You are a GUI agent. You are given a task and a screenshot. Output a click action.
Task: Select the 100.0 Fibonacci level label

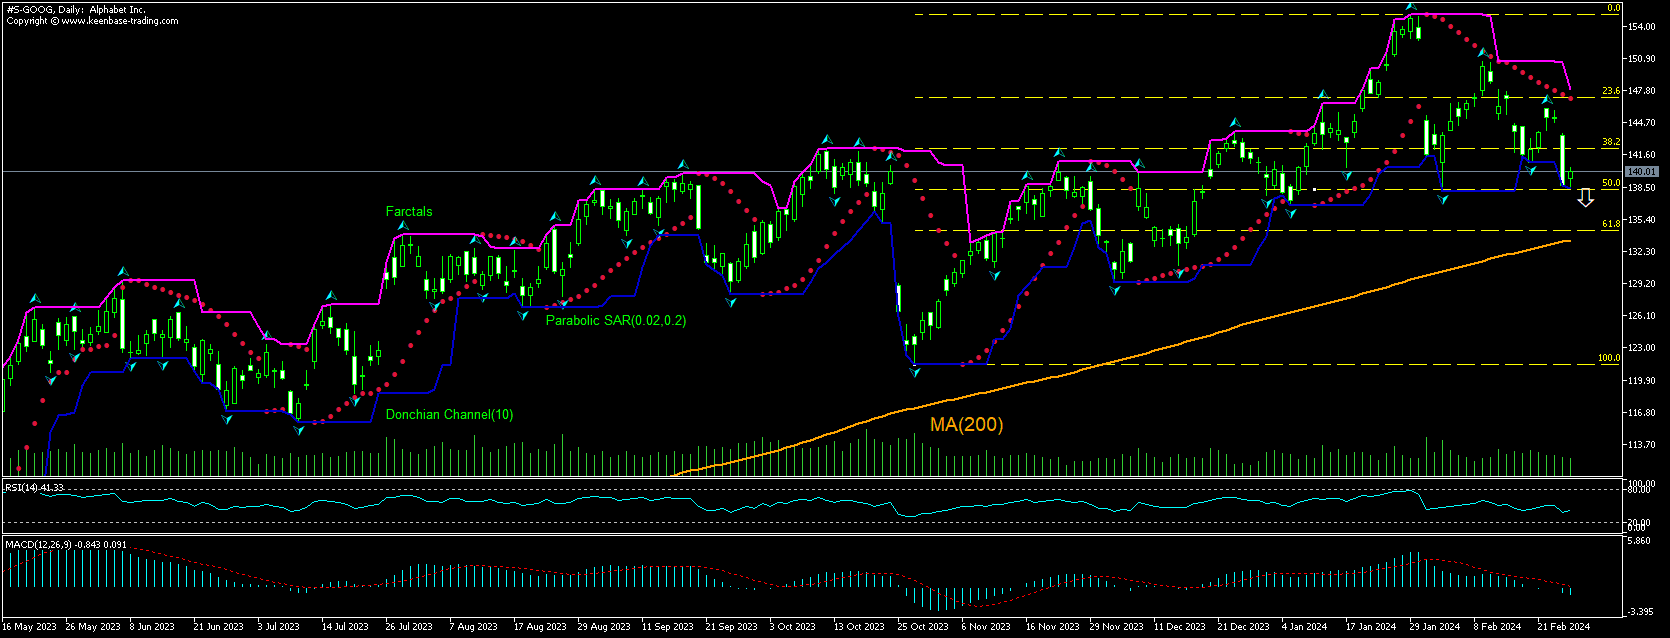[x=1608, y=358]
